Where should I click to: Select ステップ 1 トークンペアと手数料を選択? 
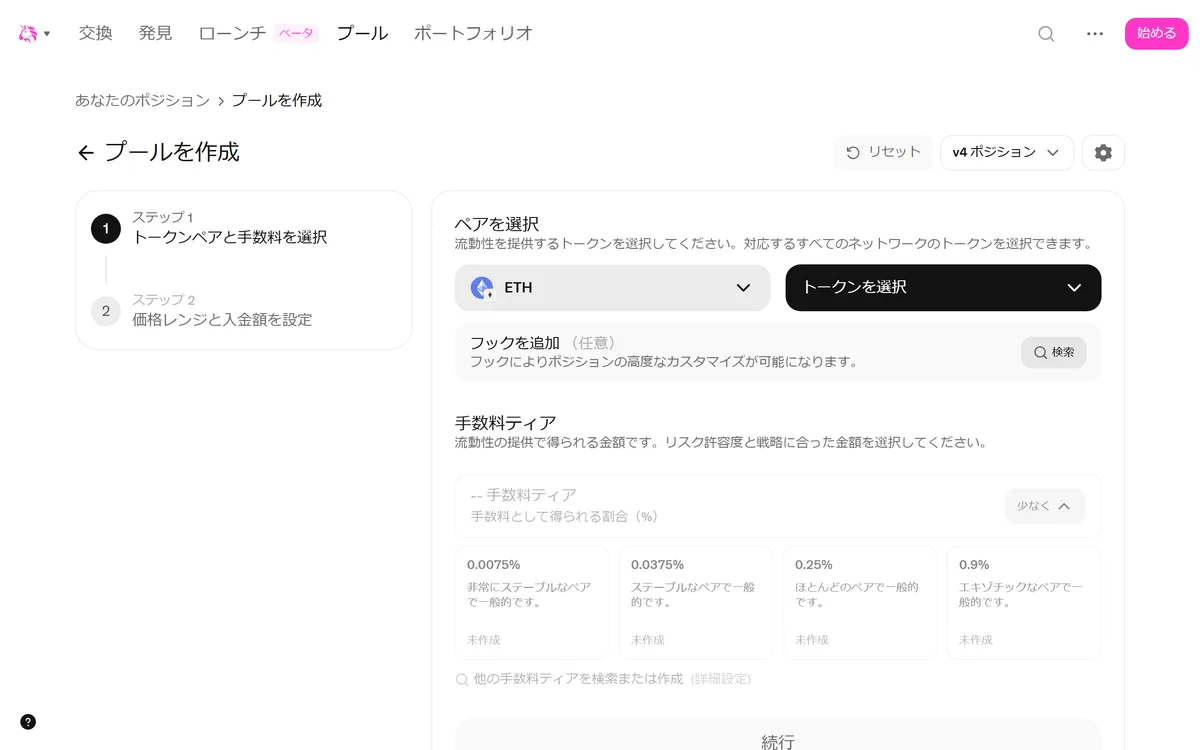244,228
